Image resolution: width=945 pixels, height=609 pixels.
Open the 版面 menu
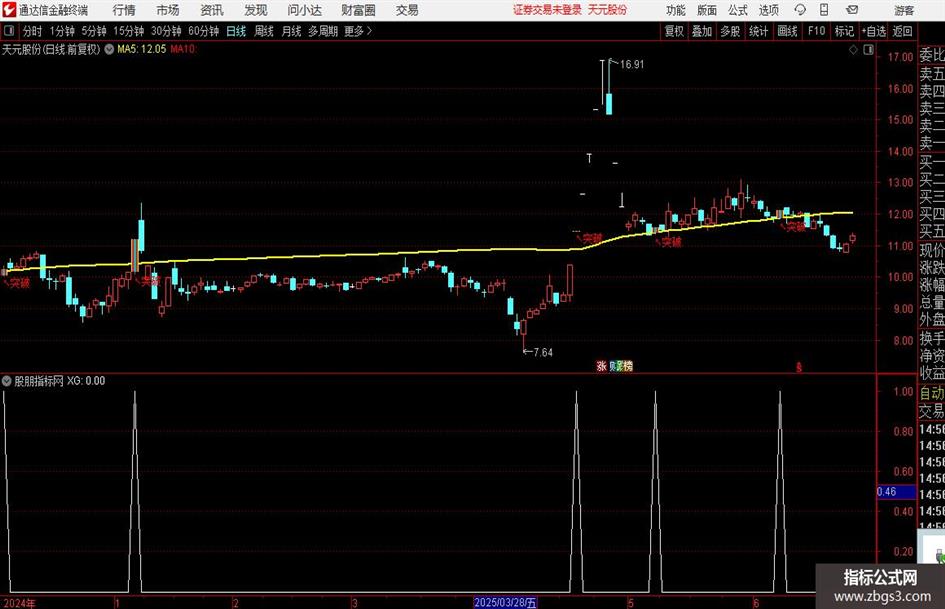pyautogui.click(x=707, y=10)
